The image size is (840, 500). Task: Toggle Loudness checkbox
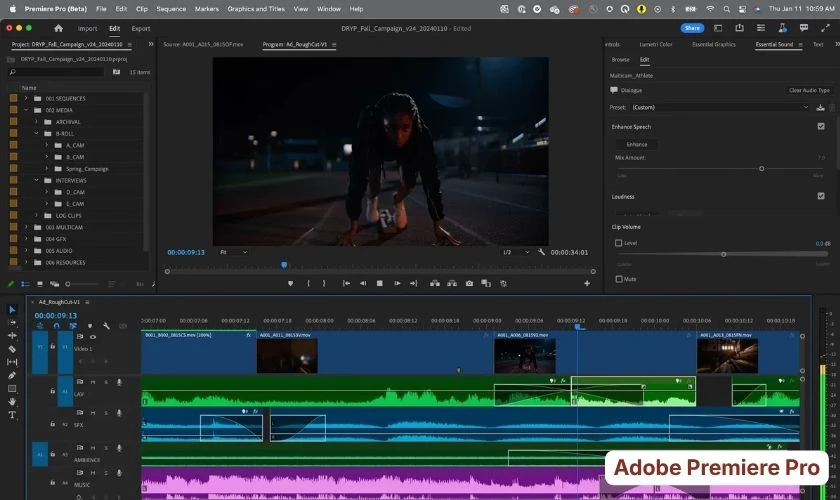click(x=821, y=196)
